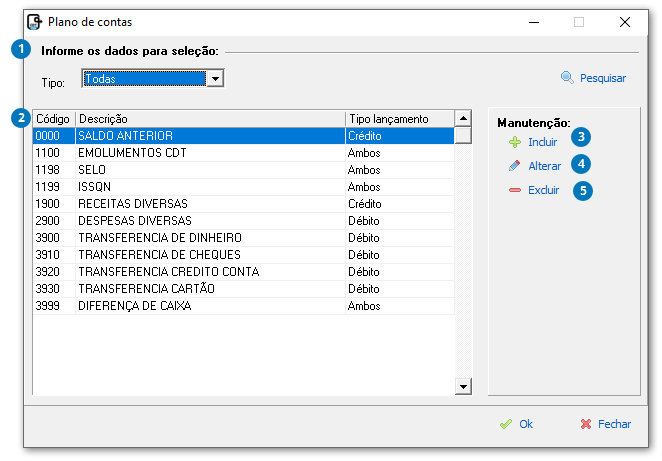
Task: Close the Plano de contas window
Action: [x=625, y=21]
